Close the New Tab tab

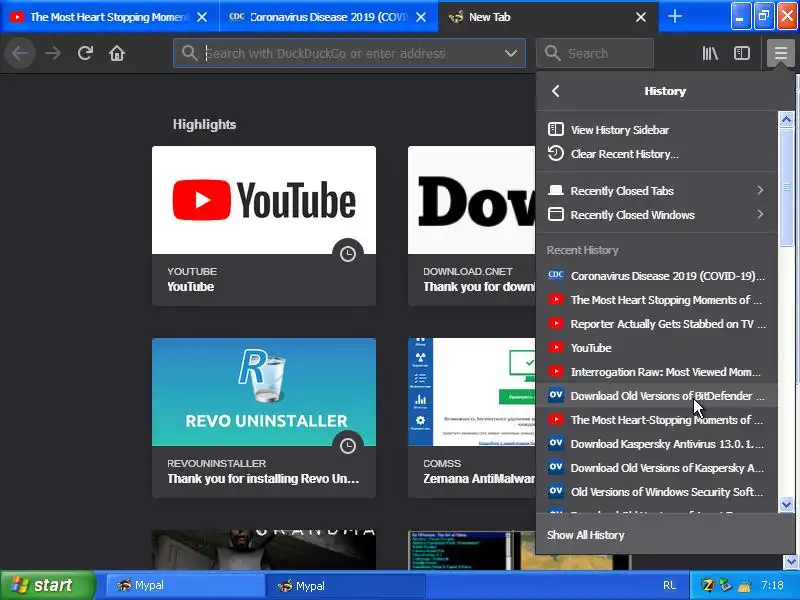641,17
